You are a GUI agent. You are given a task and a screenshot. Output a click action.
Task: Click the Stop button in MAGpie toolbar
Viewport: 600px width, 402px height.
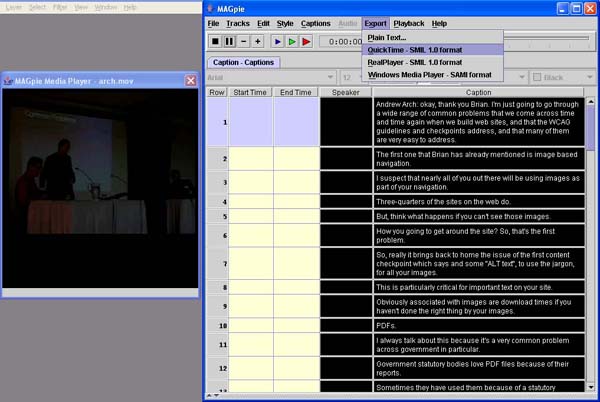pos(215,41)
